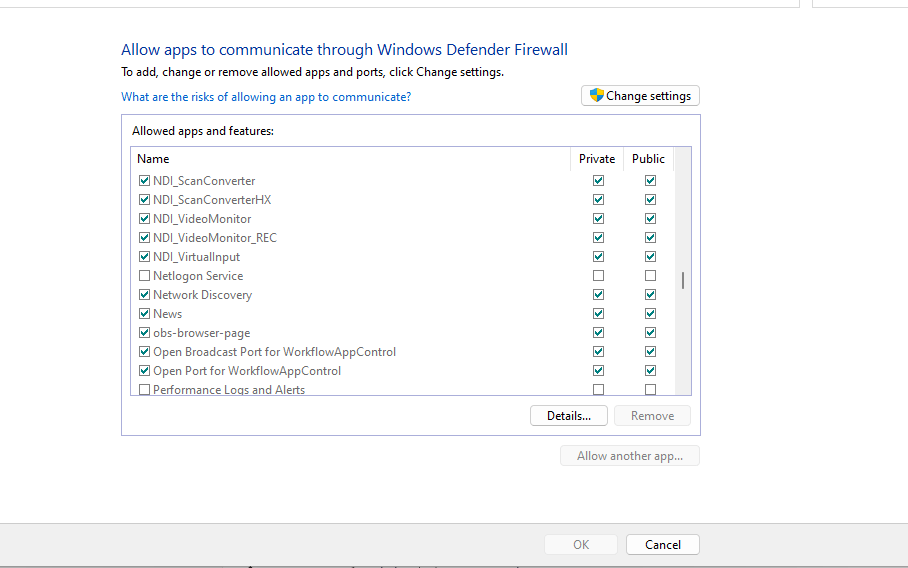Select the NDI_ScanConverterHX row text
The image size is (908, 568).
212,200
